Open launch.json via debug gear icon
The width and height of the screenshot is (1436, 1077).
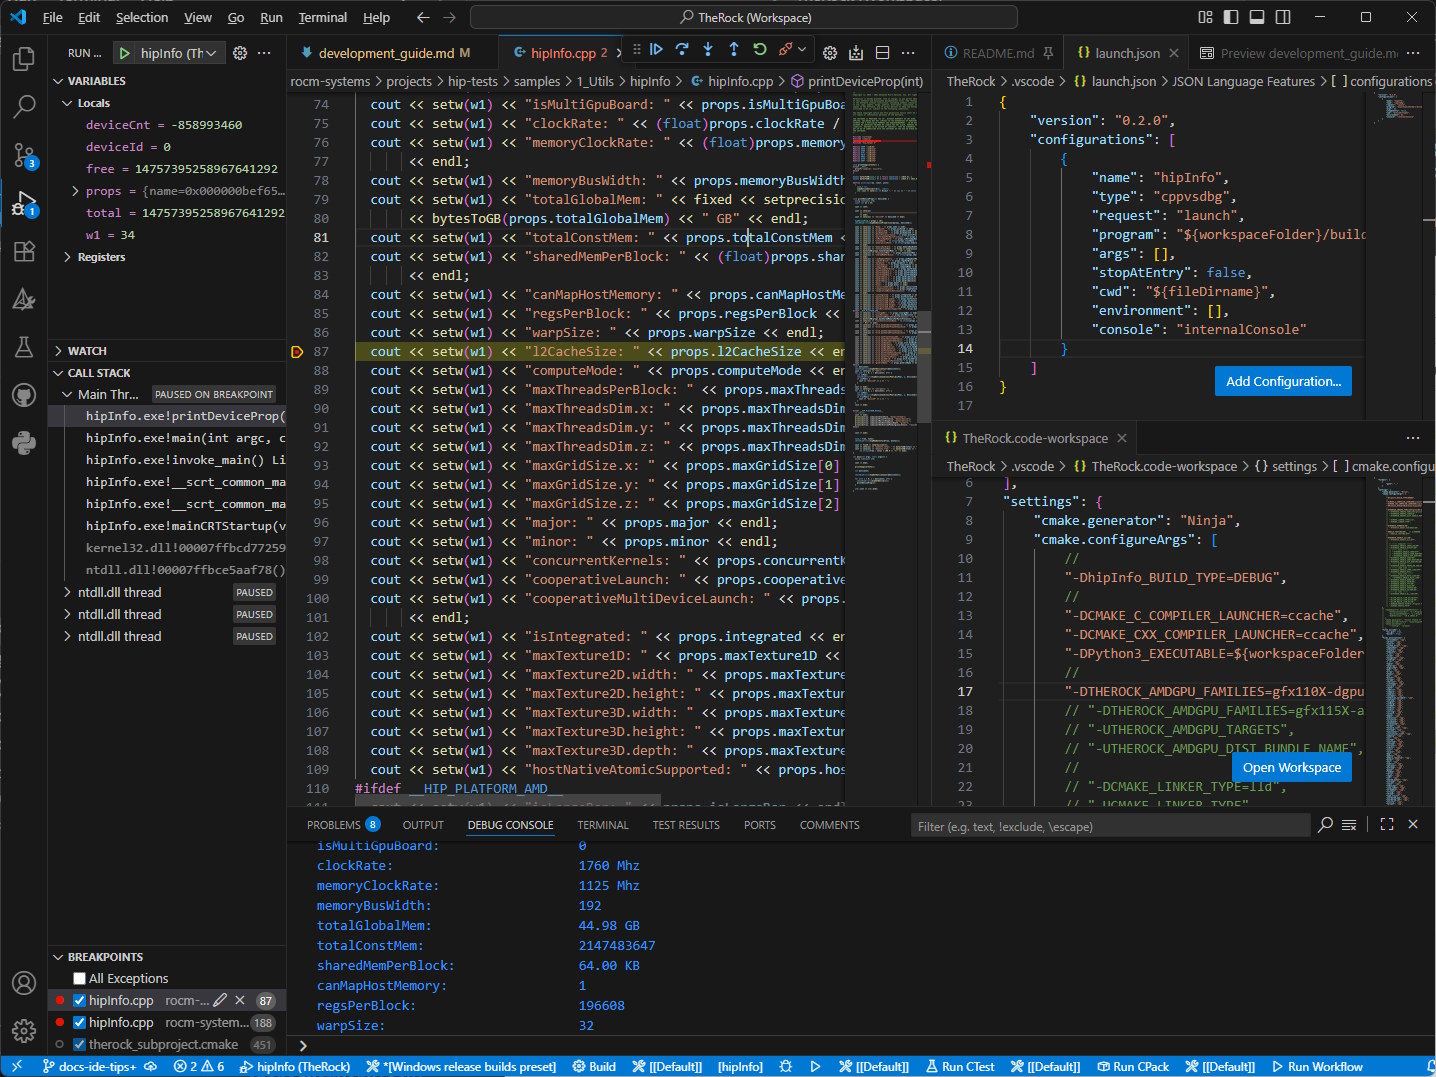pyautogui.click(x=240, y=53)
